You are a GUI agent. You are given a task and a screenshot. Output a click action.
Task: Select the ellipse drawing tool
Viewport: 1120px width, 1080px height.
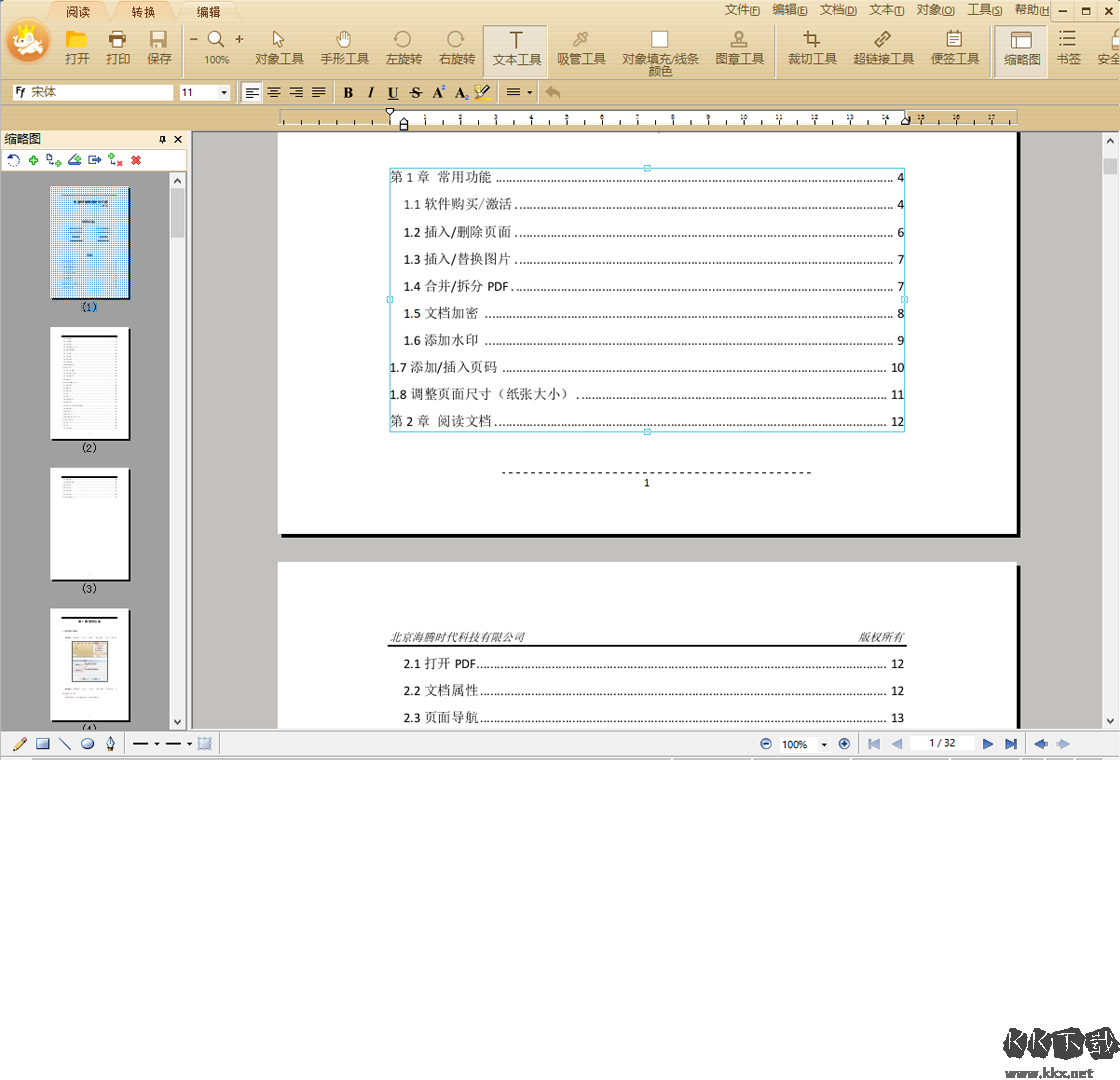(87, 744)
